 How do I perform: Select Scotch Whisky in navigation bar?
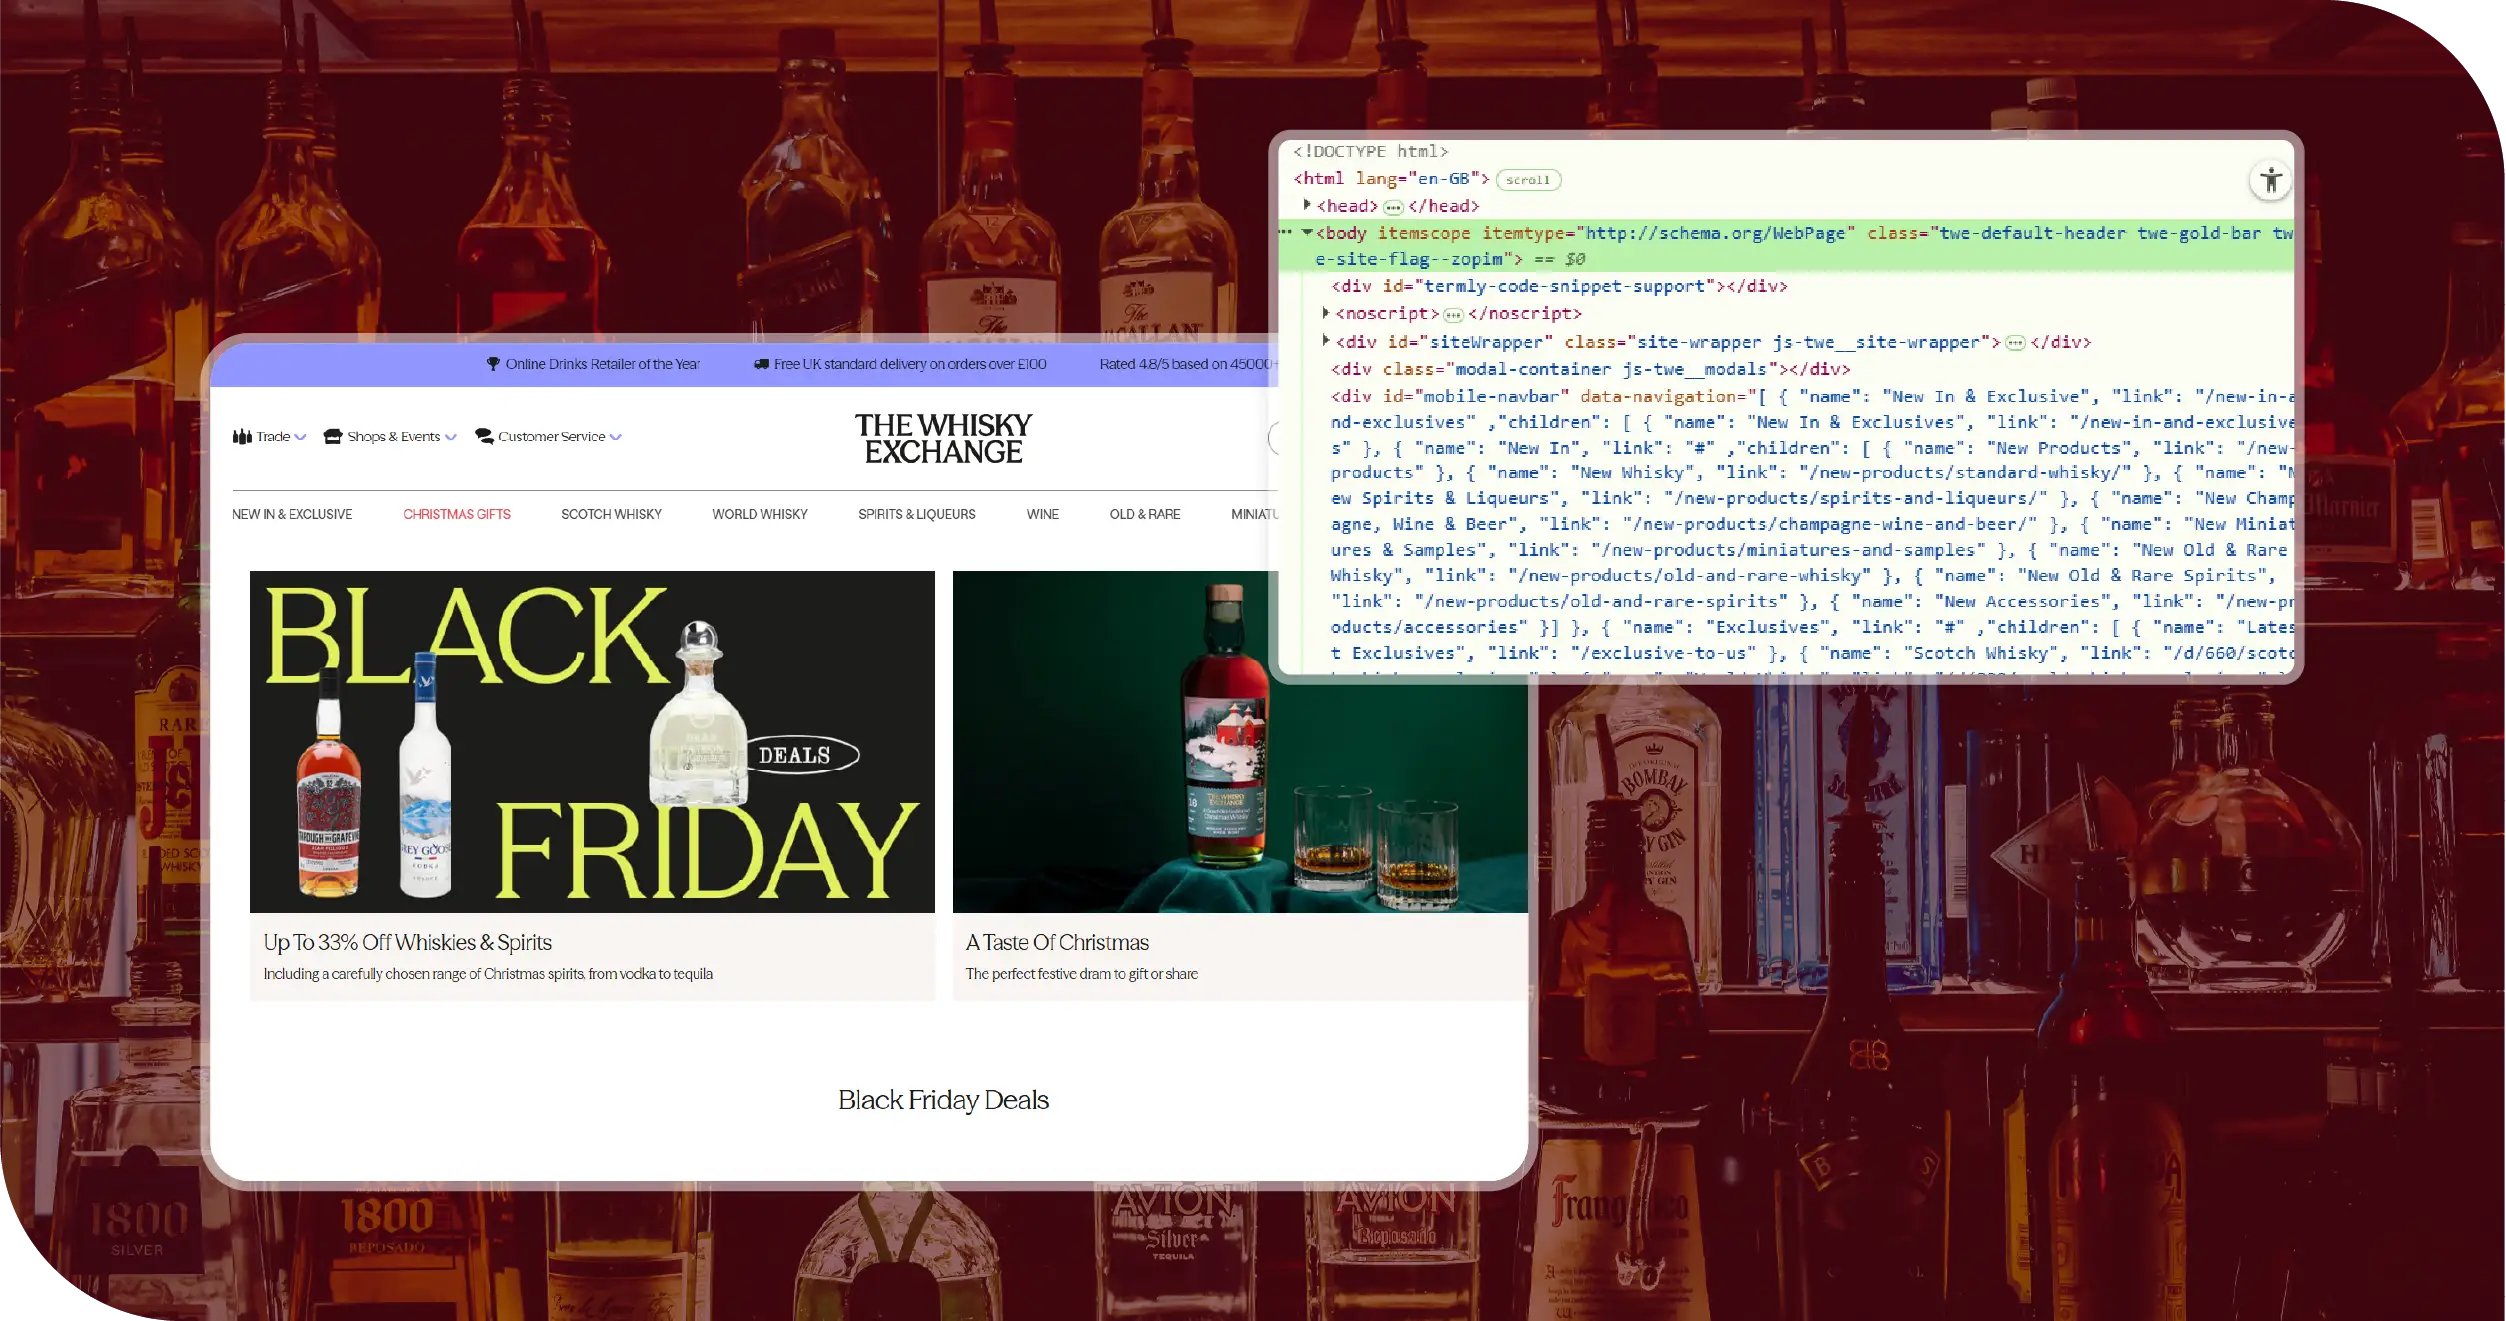pyautogui.click(x=611, y=514)
